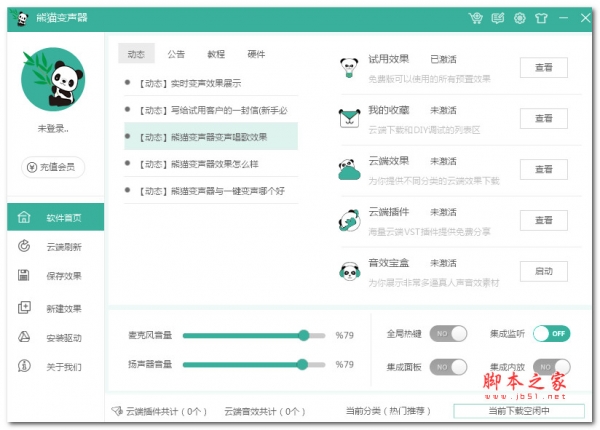Click the panda lightbulb icon for 试用效果
The image size is (600, 430).
point(349,68)
